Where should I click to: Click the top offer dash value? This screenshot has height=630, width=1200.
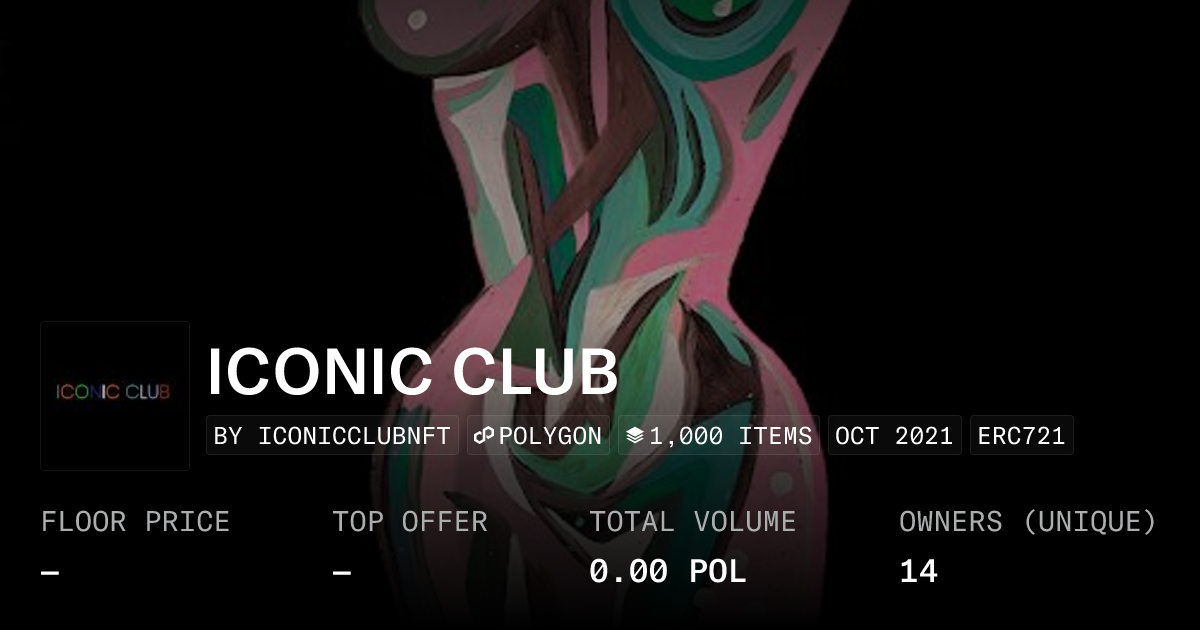pyautogui.click(x=342, y=573)
